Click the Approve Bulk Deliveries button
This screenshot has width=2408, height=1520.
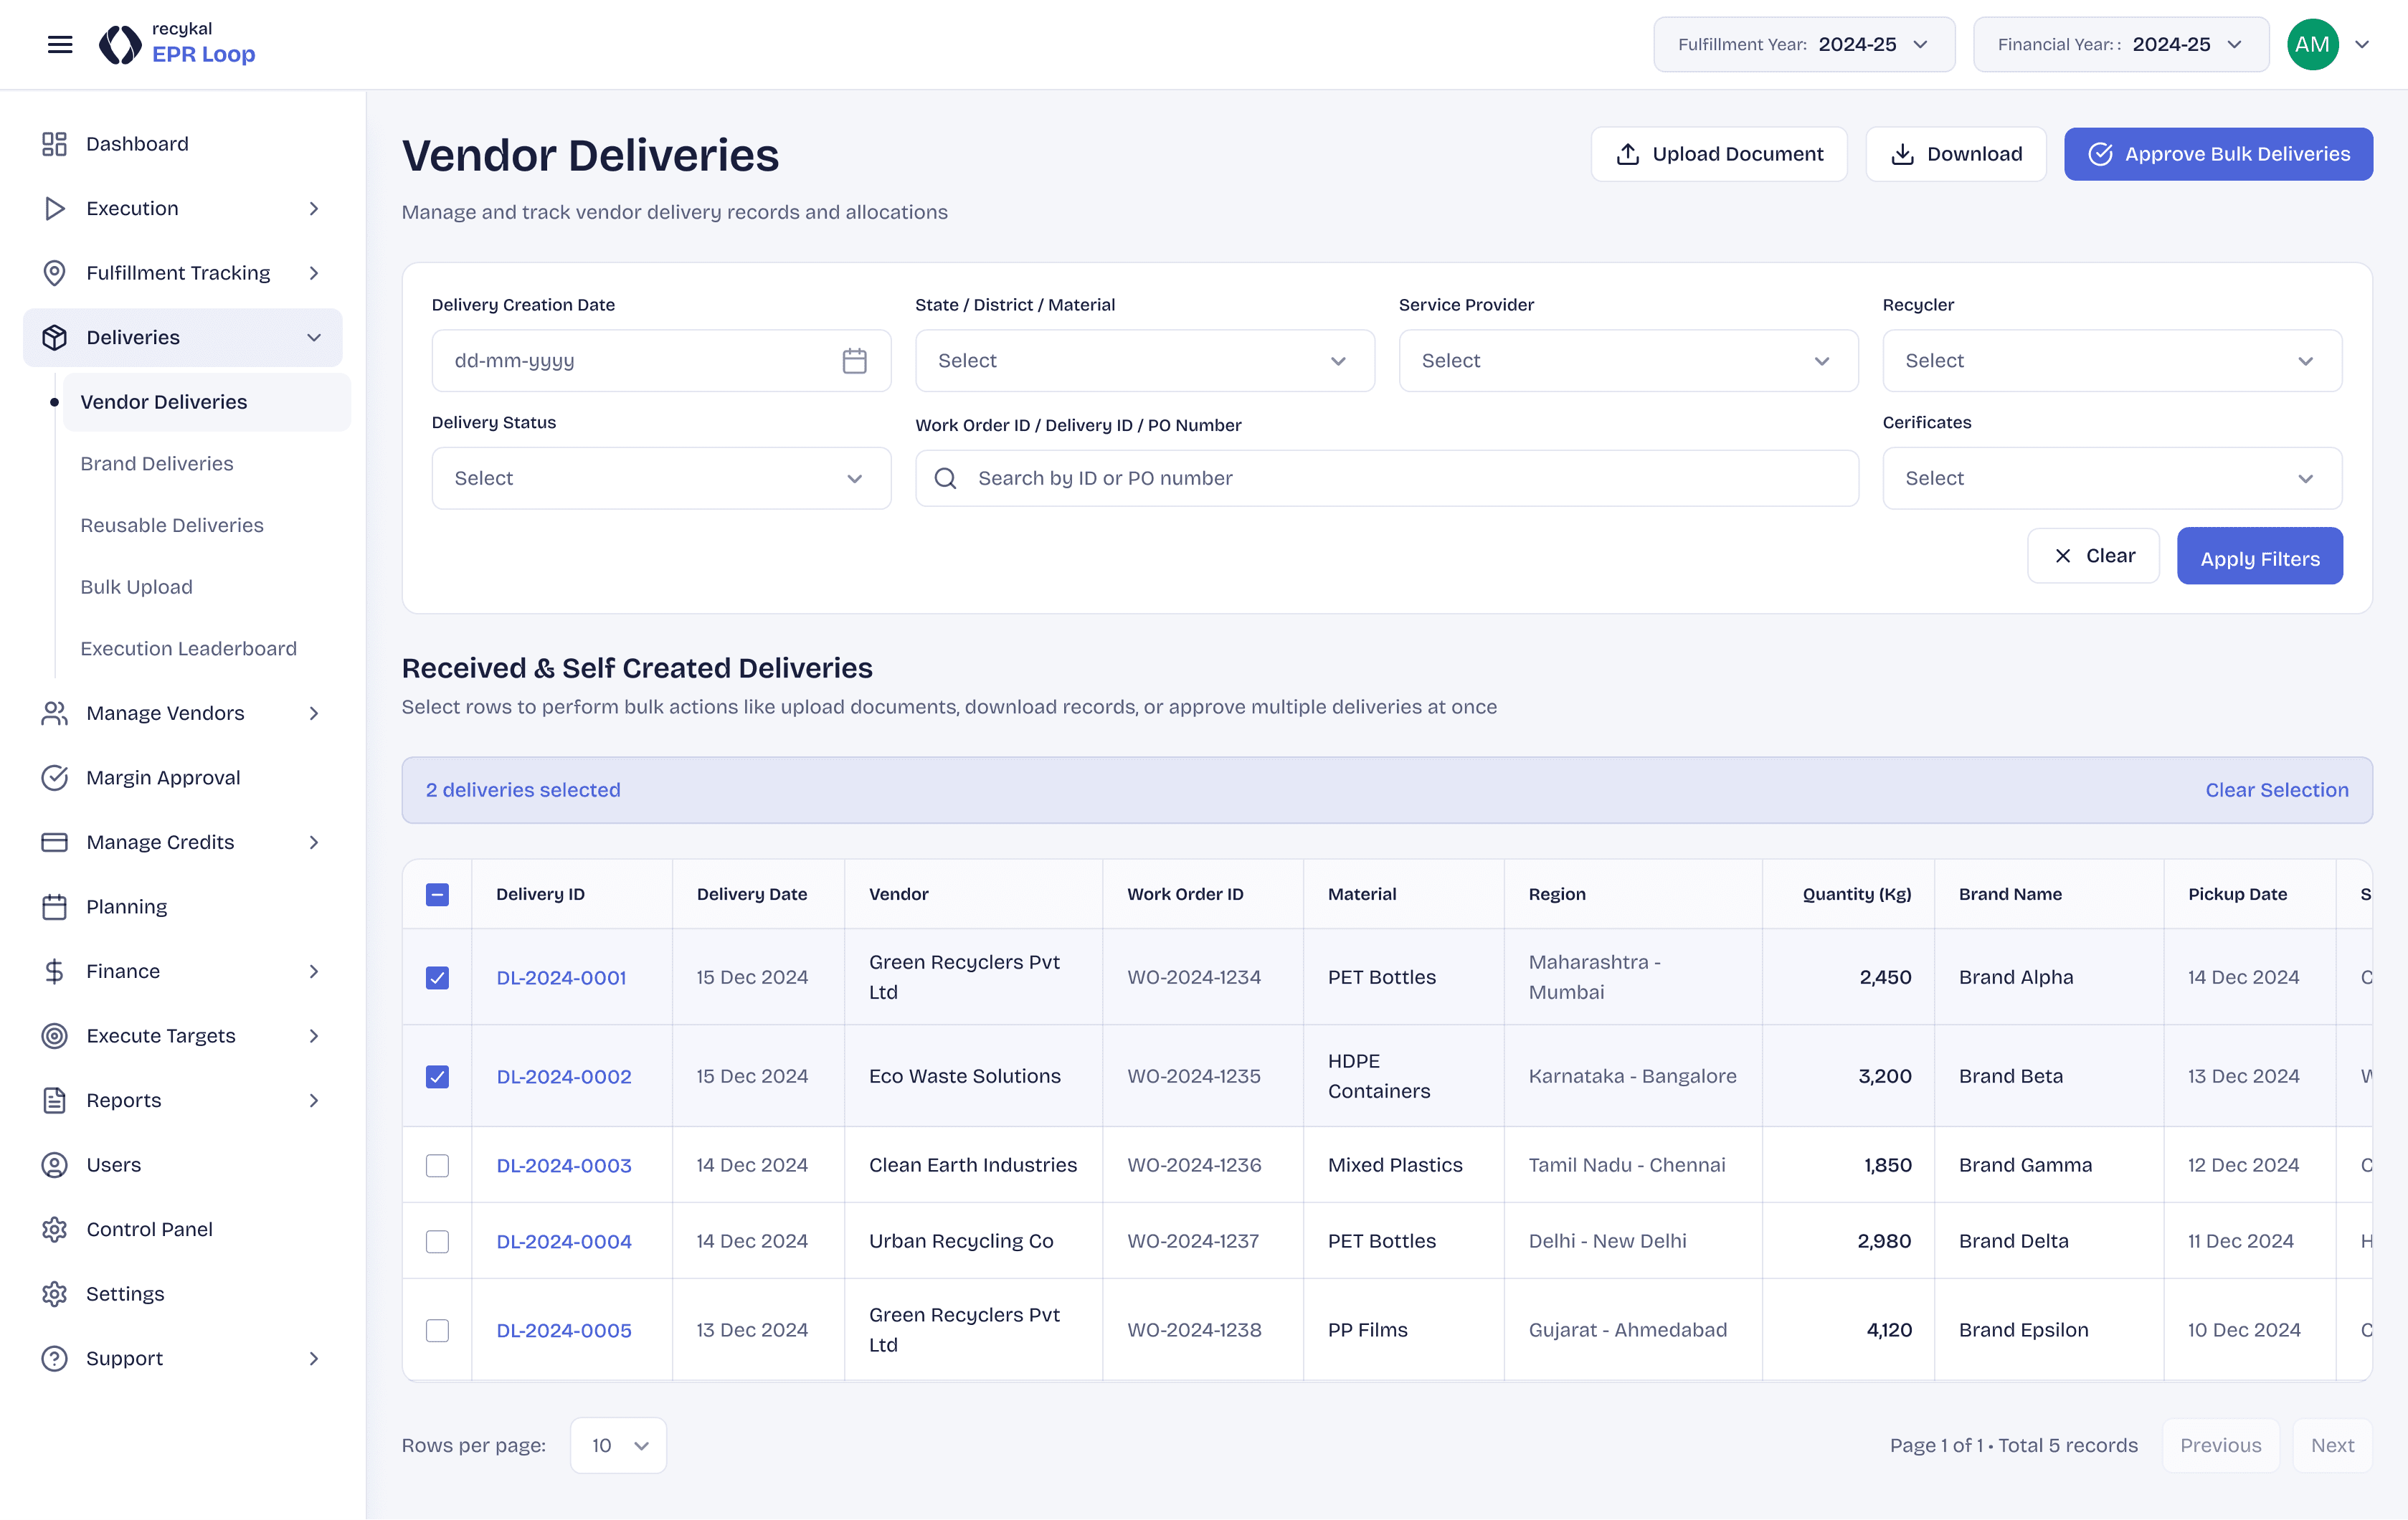pyautogui.click(x=2217, y=154)
